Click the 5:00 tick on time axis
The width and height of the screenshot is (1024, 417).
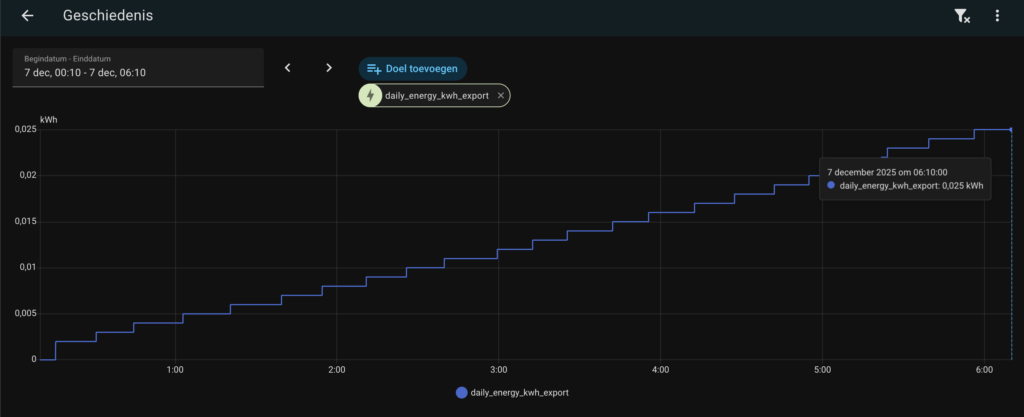pos(821,371)
